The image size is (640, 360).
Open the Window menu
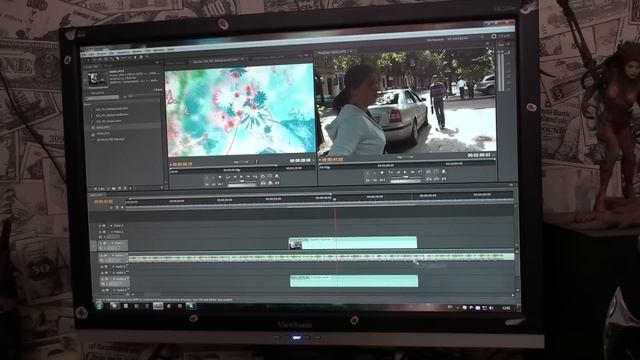click(x=158, y=50)
